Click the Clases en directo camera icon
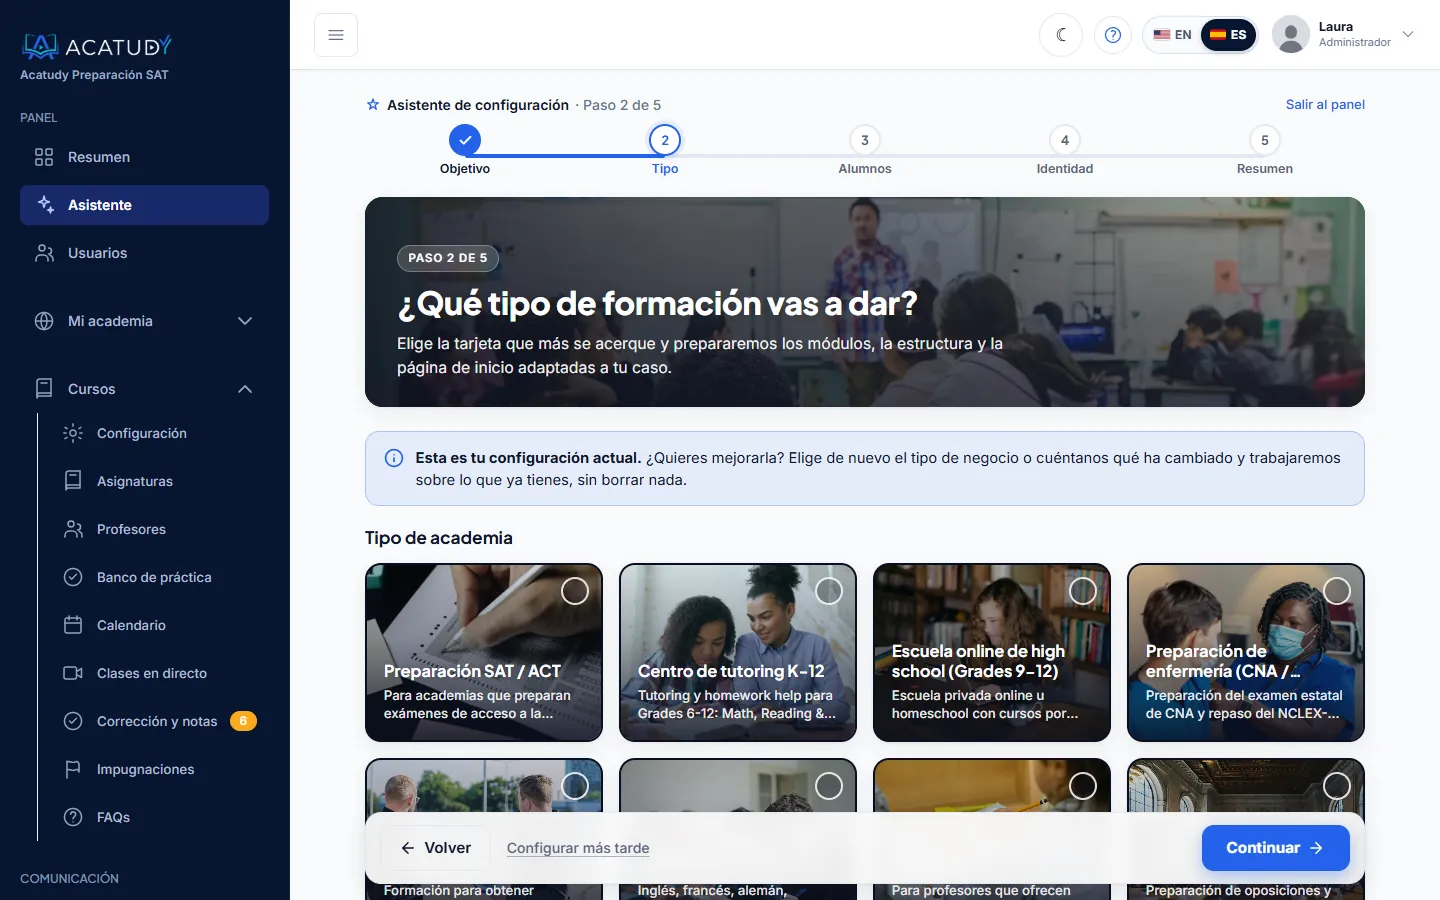The width and height of the screenshot is (1440, 900). tap(73, 673)
